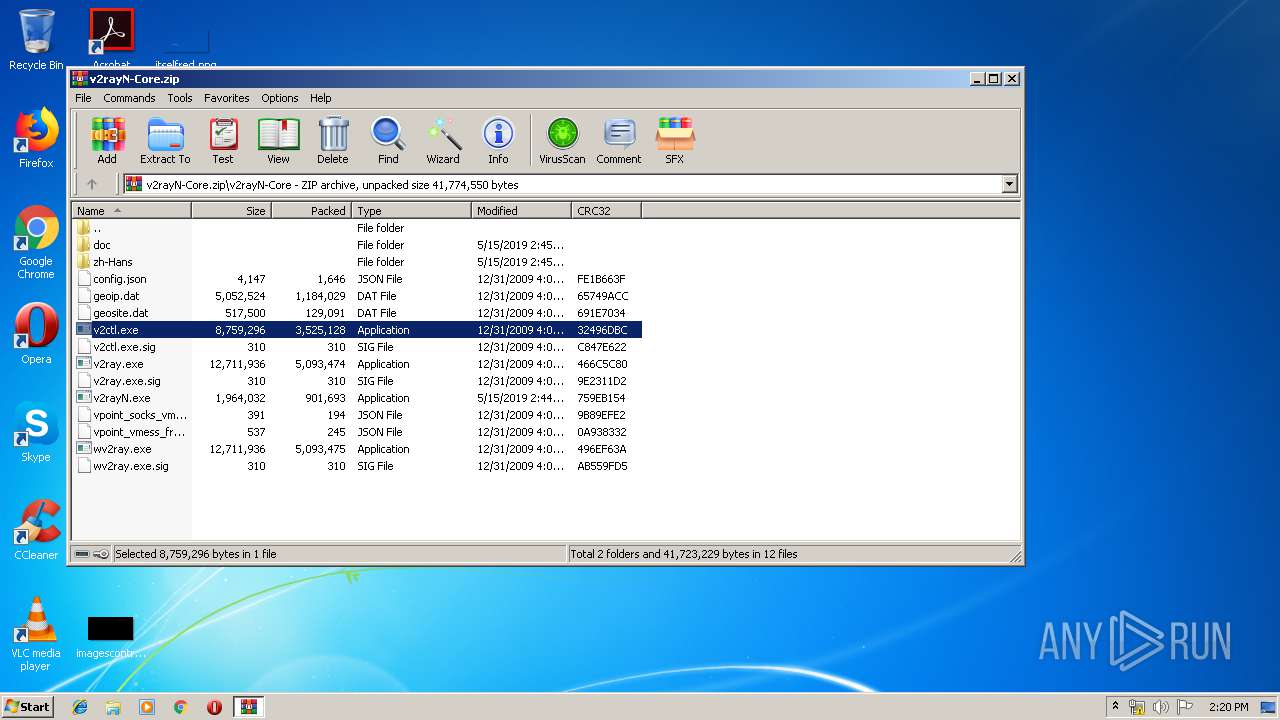Open the Favorites menu

(x=227, y=98)
